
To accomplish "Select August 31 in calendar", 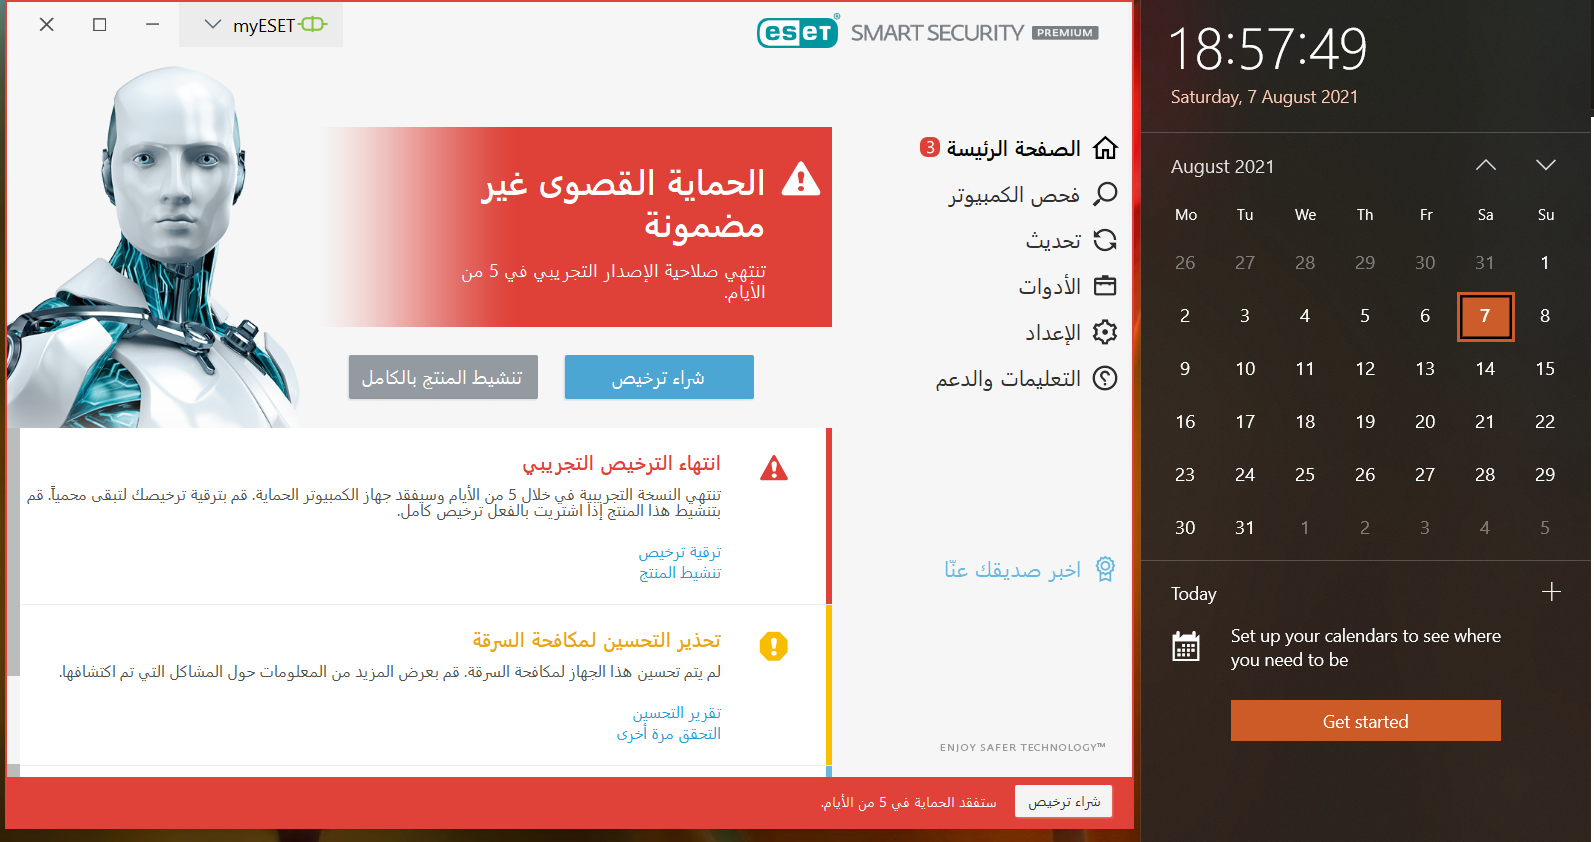I will pos(1245,528).
